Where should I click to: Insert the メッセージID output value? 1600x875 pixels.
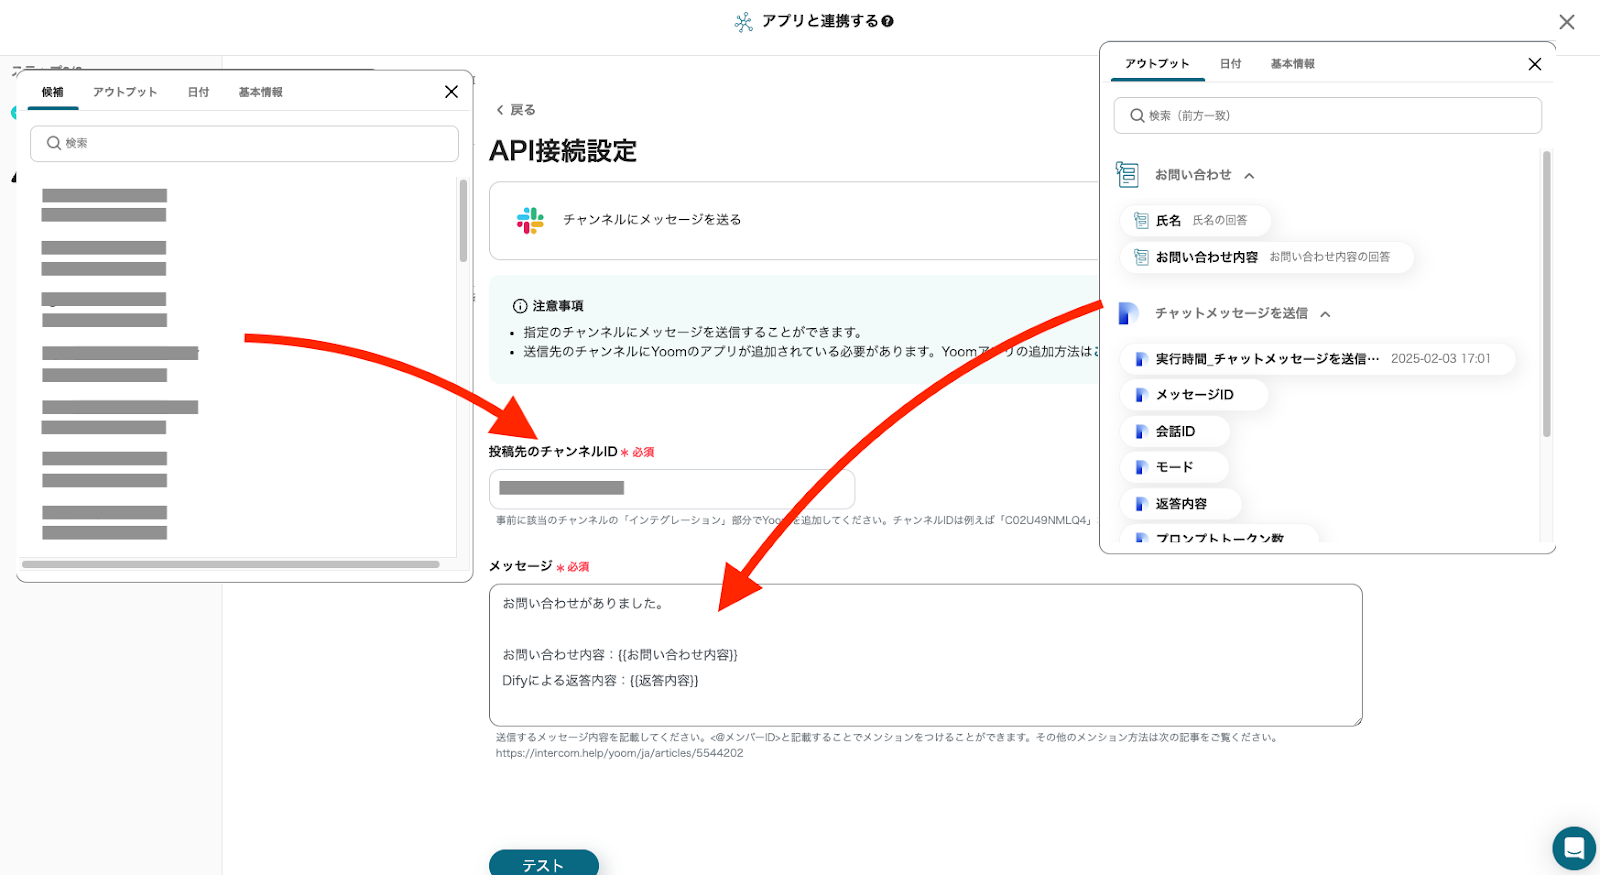tap(1194, 395)
